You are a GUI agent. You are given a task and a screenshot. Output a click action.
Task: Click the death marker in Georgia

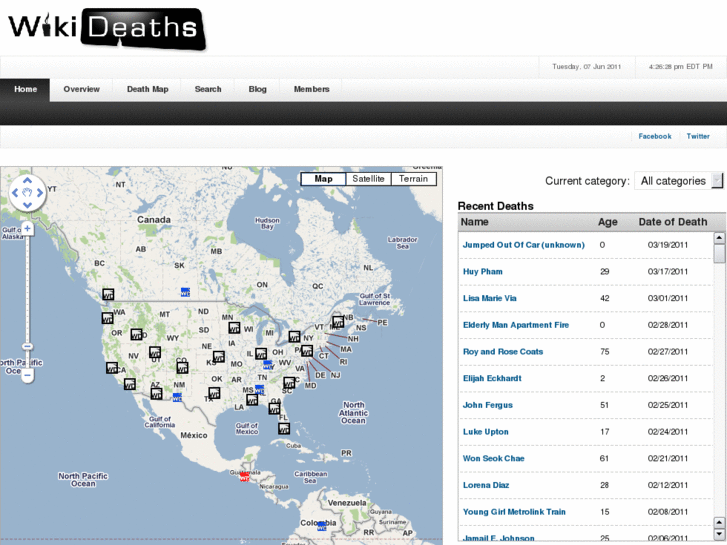[274, 409]
